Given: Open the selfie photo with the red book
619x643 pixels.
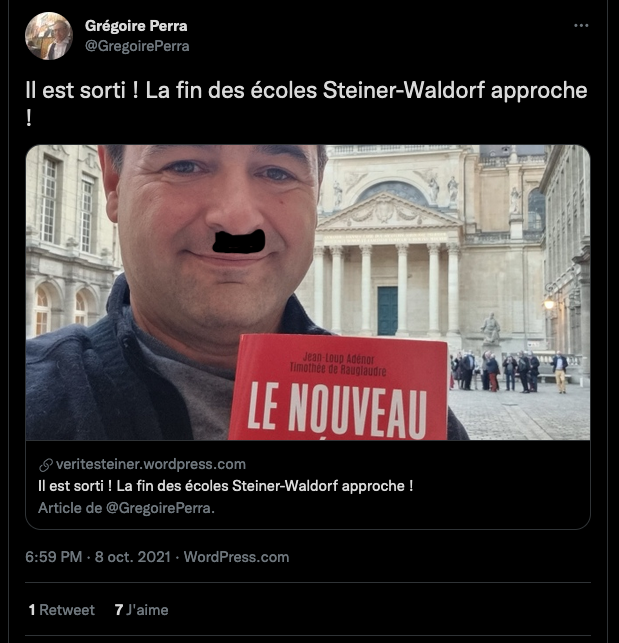Looking at the screenshot, I should point(308,292).
